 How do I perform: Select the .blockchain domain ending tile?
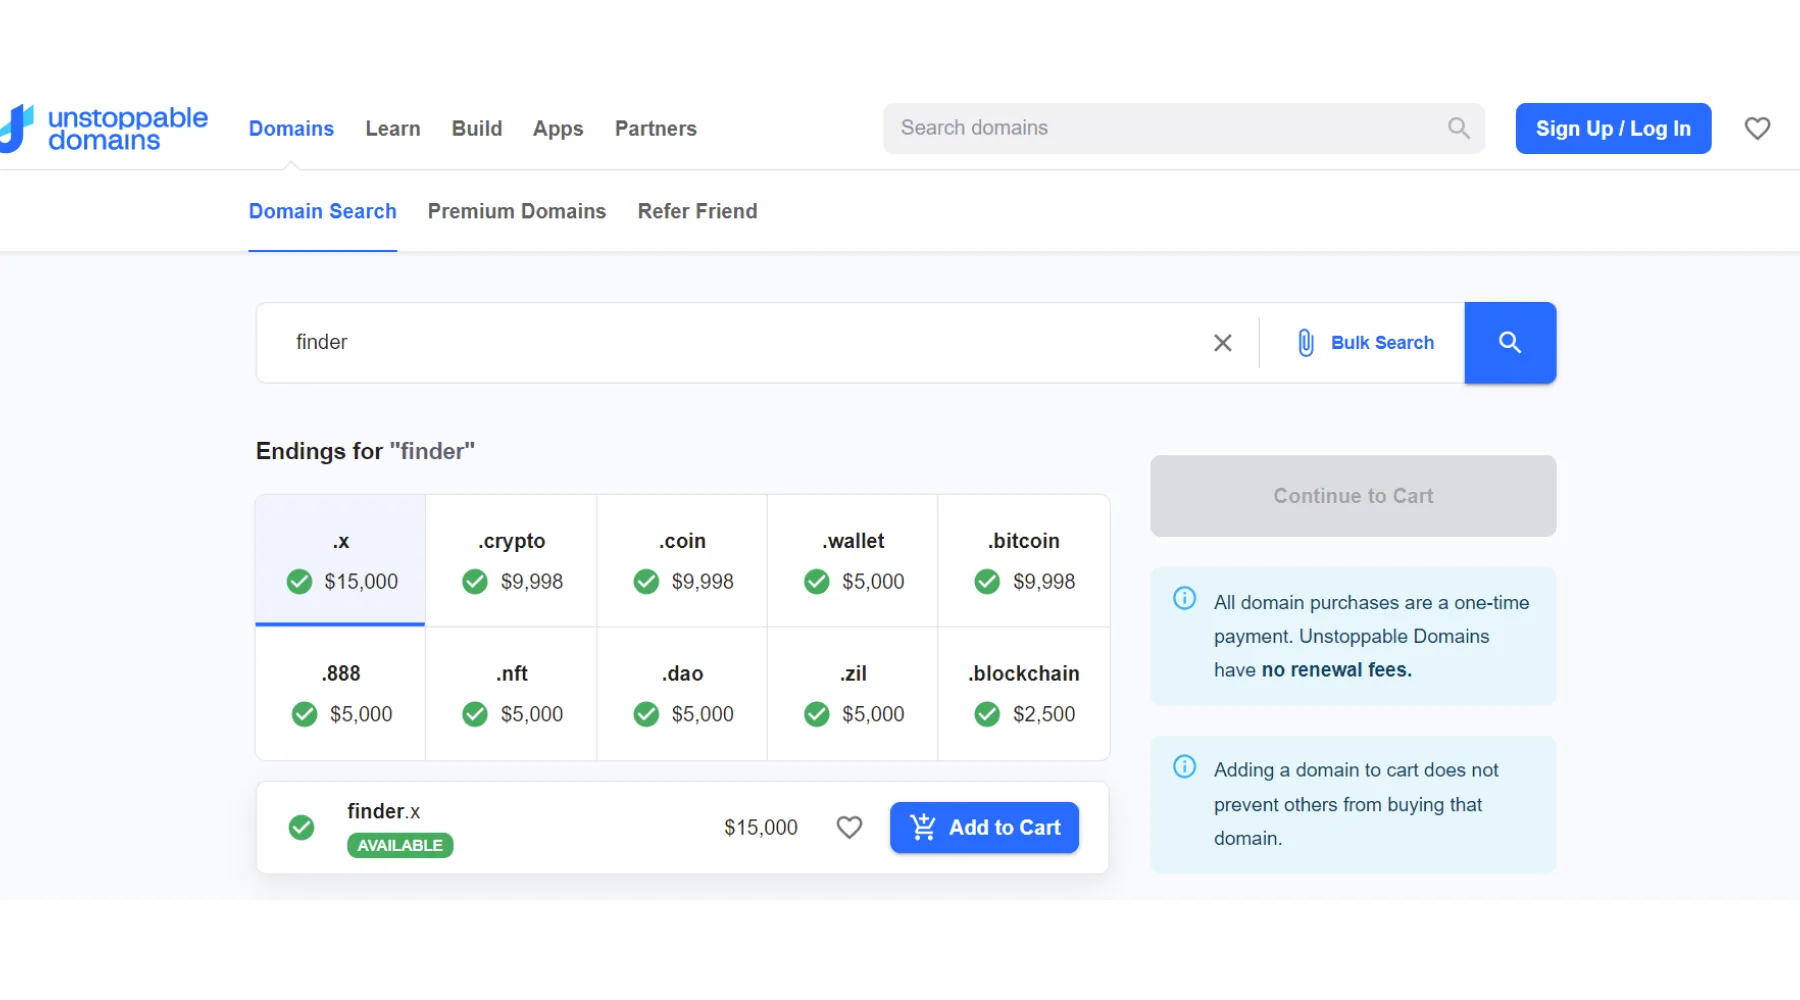coord(1023,693)
